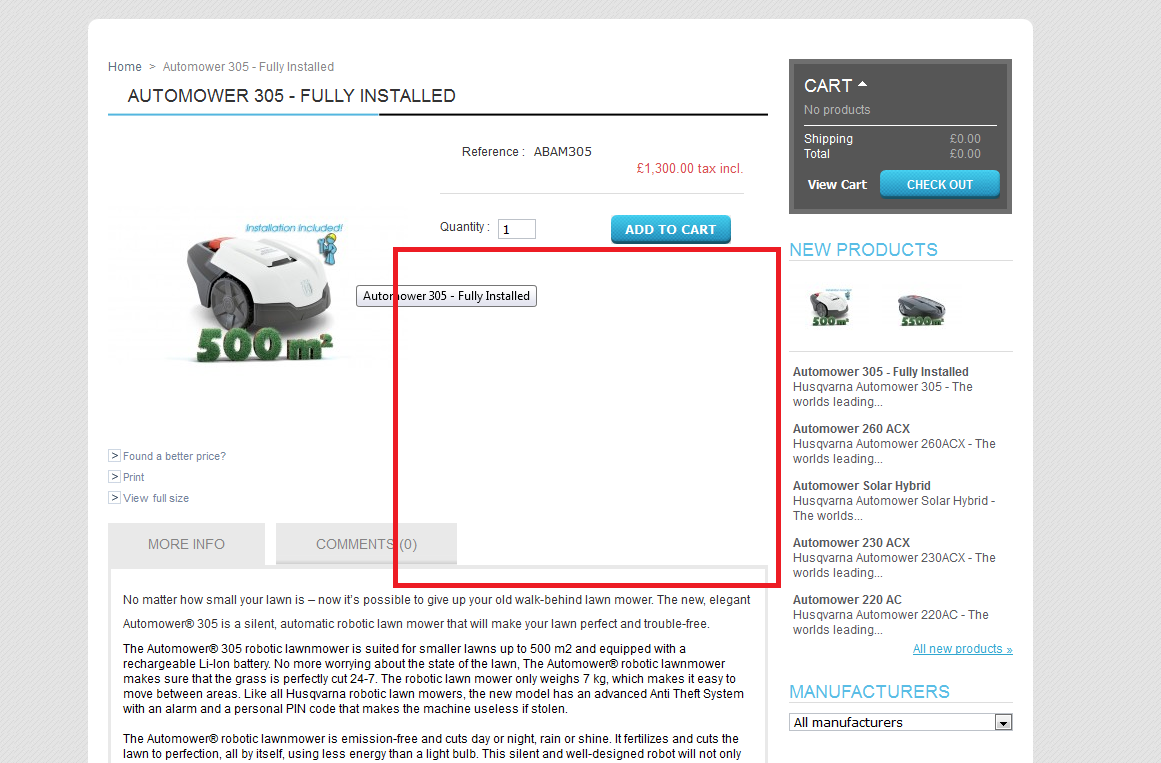Open Automower 305 - Fully Installed sidebar link

click(x=880, y=372)
